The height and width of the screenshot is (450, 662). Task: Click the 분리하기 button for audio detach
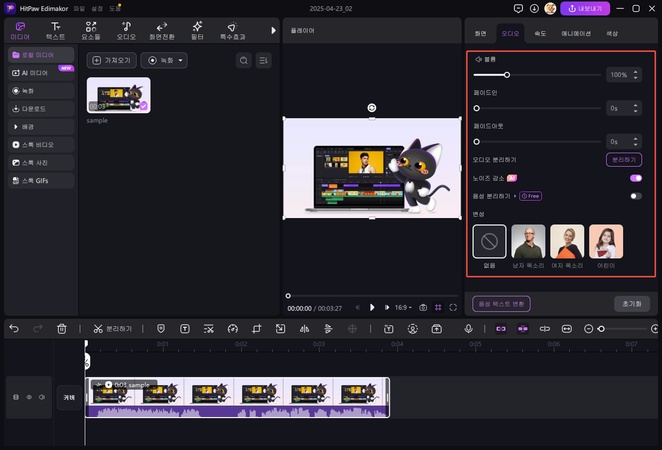(x=624, y=159)
